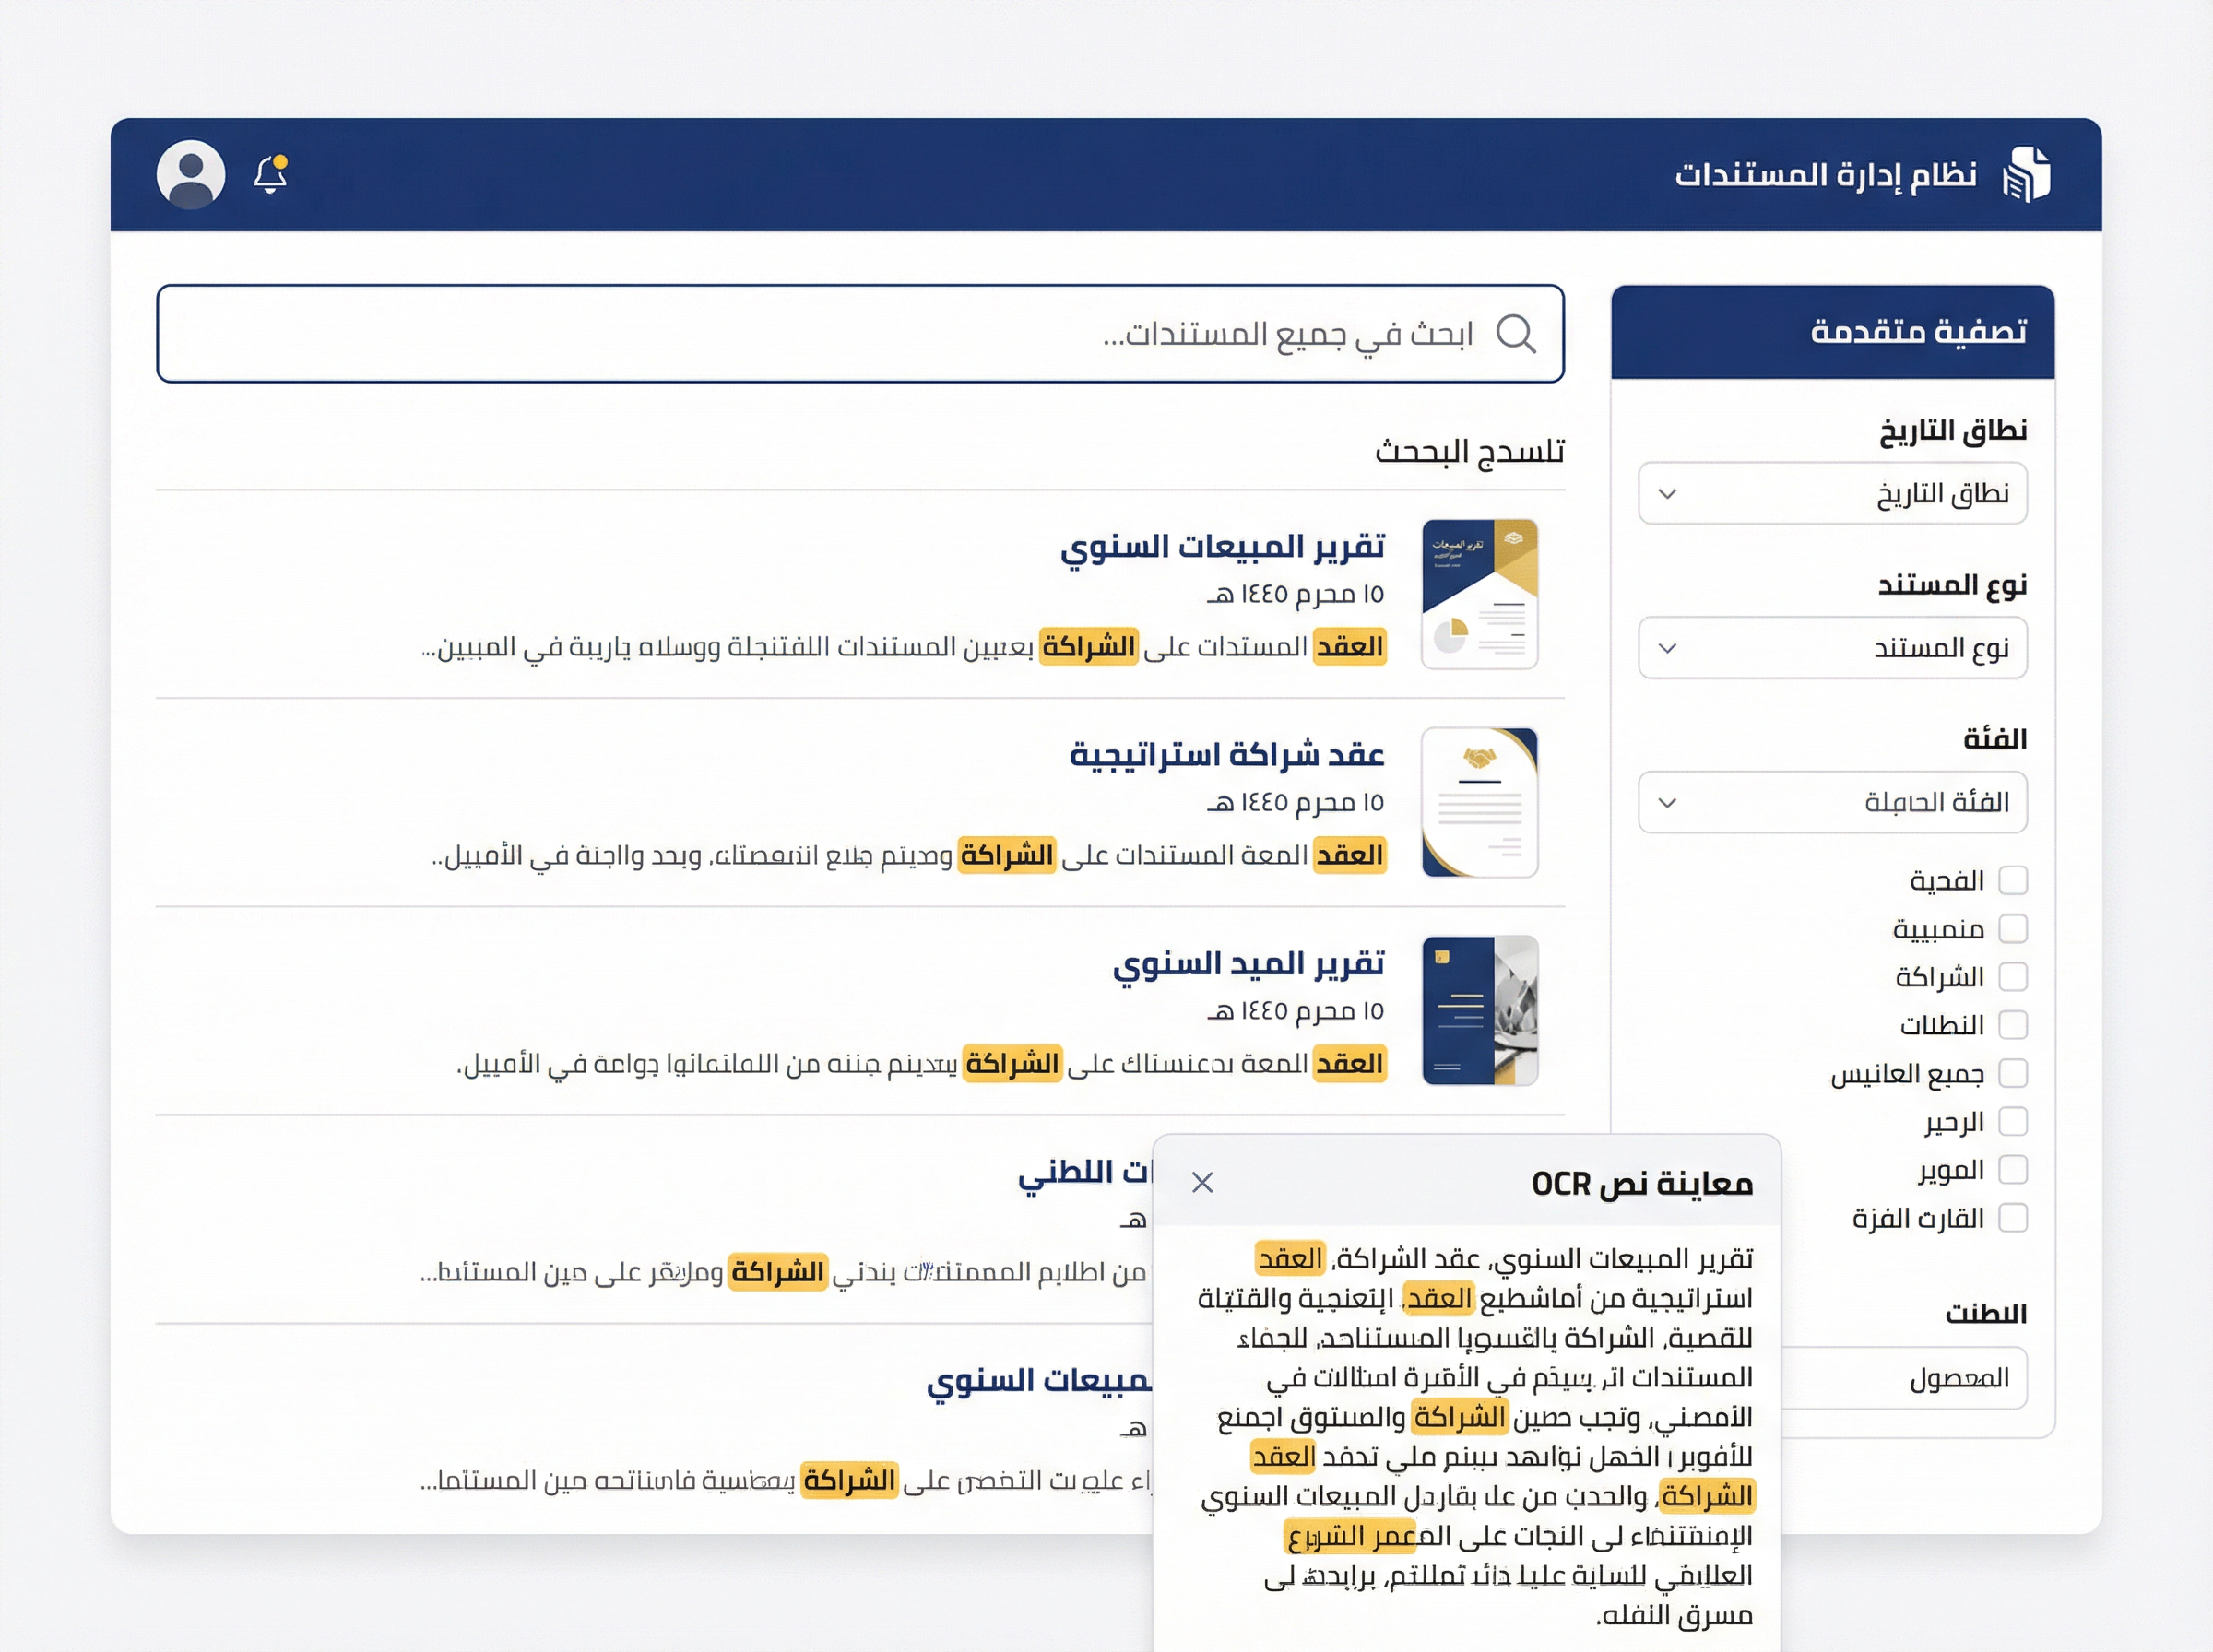Click the document system logo icon

[x=2027, y=174]
